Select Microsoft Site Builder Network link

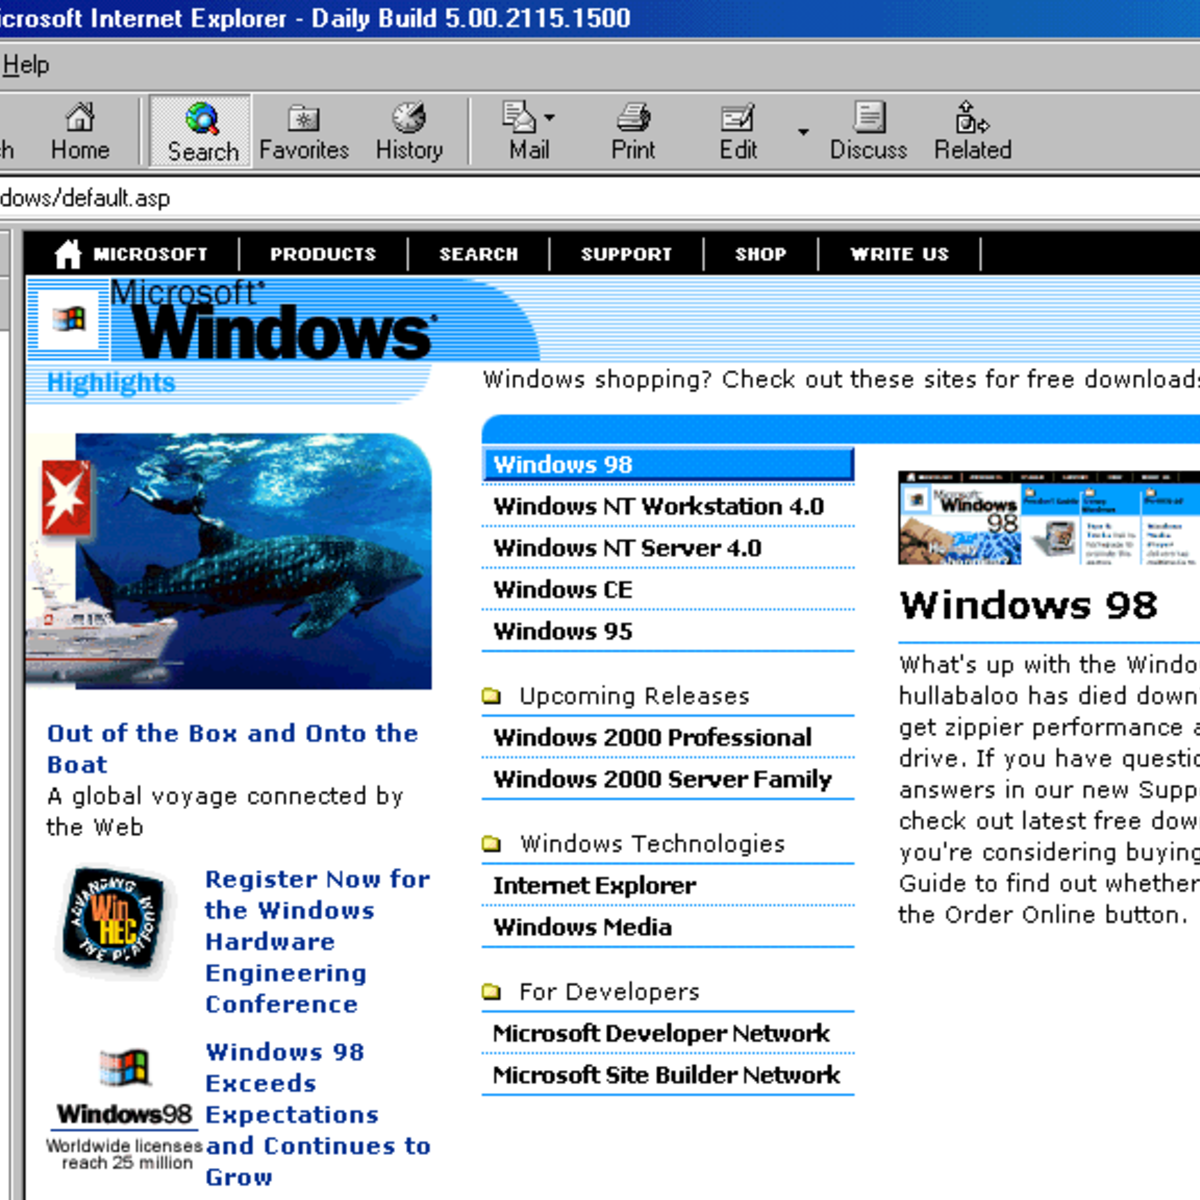(666, 1075)
